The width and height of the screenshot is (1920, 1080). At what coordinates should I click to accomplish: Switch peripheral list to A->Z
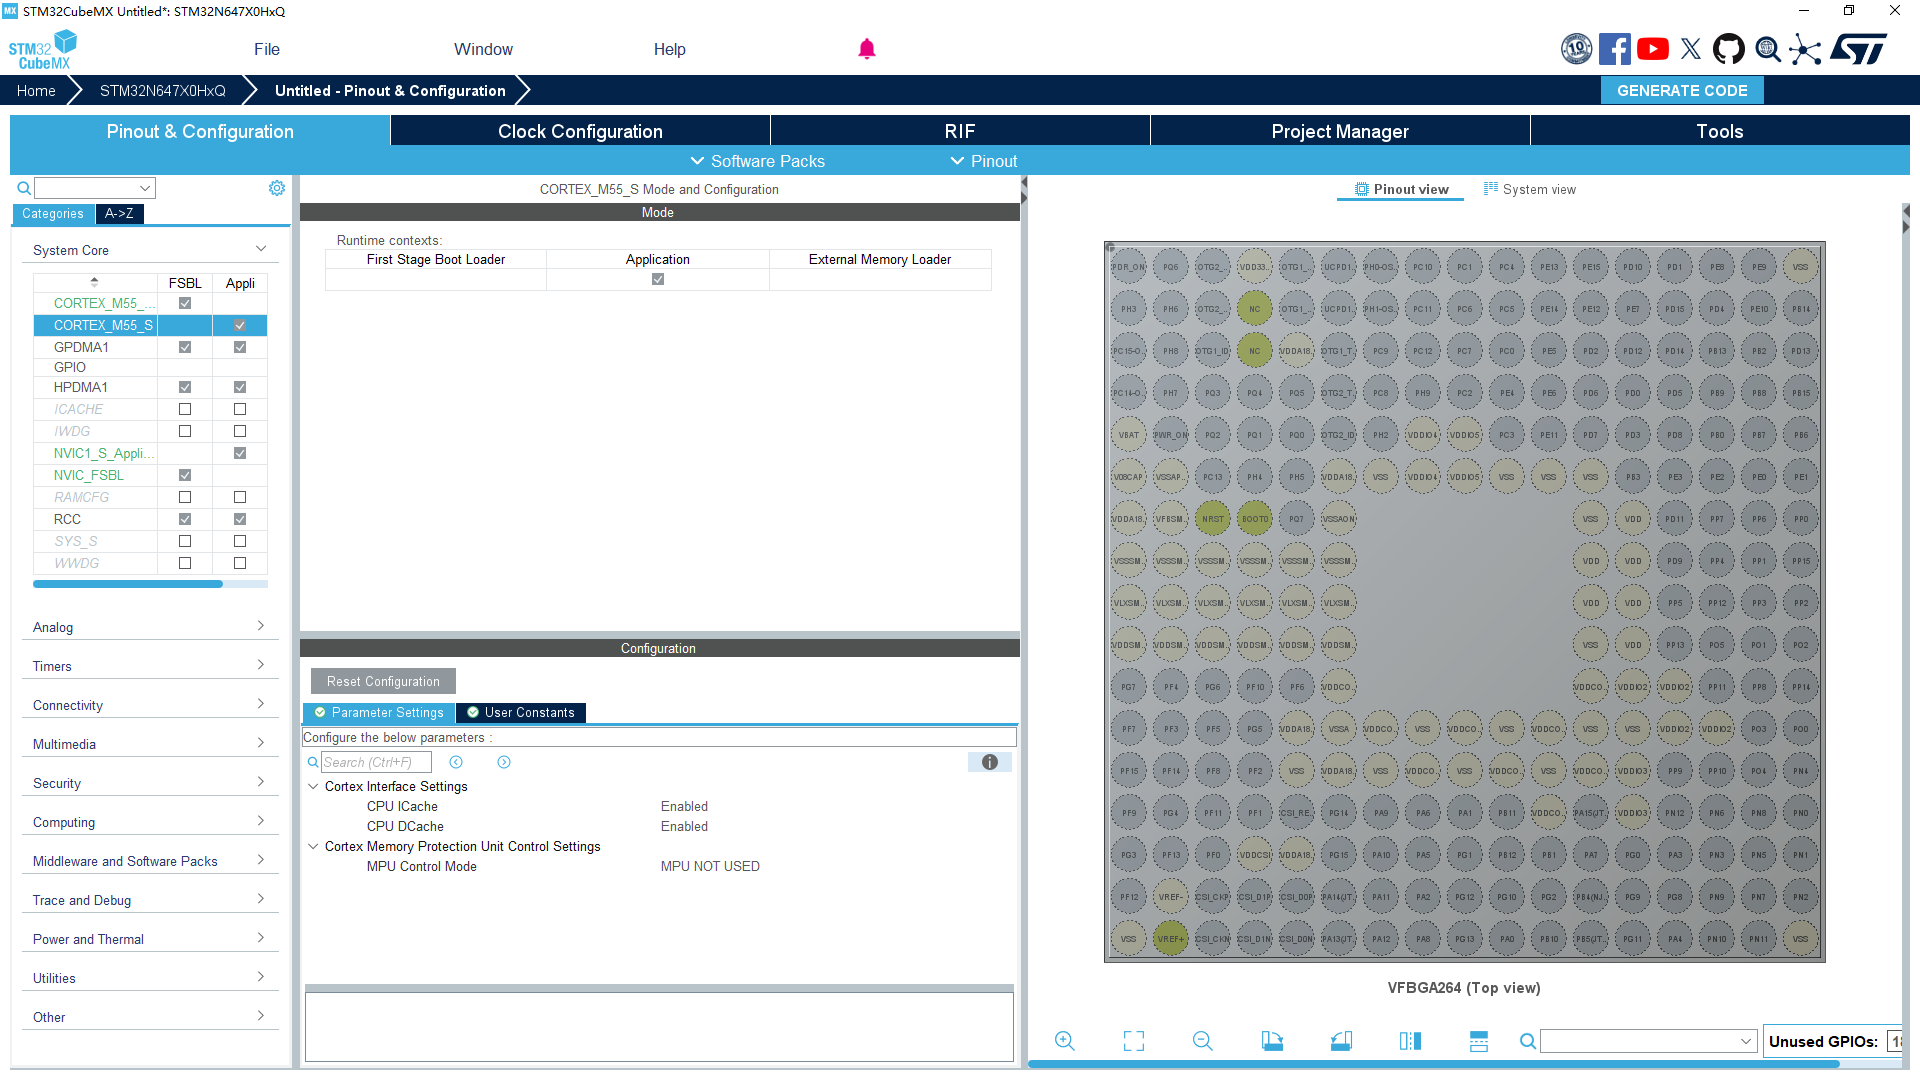[119, 213]
